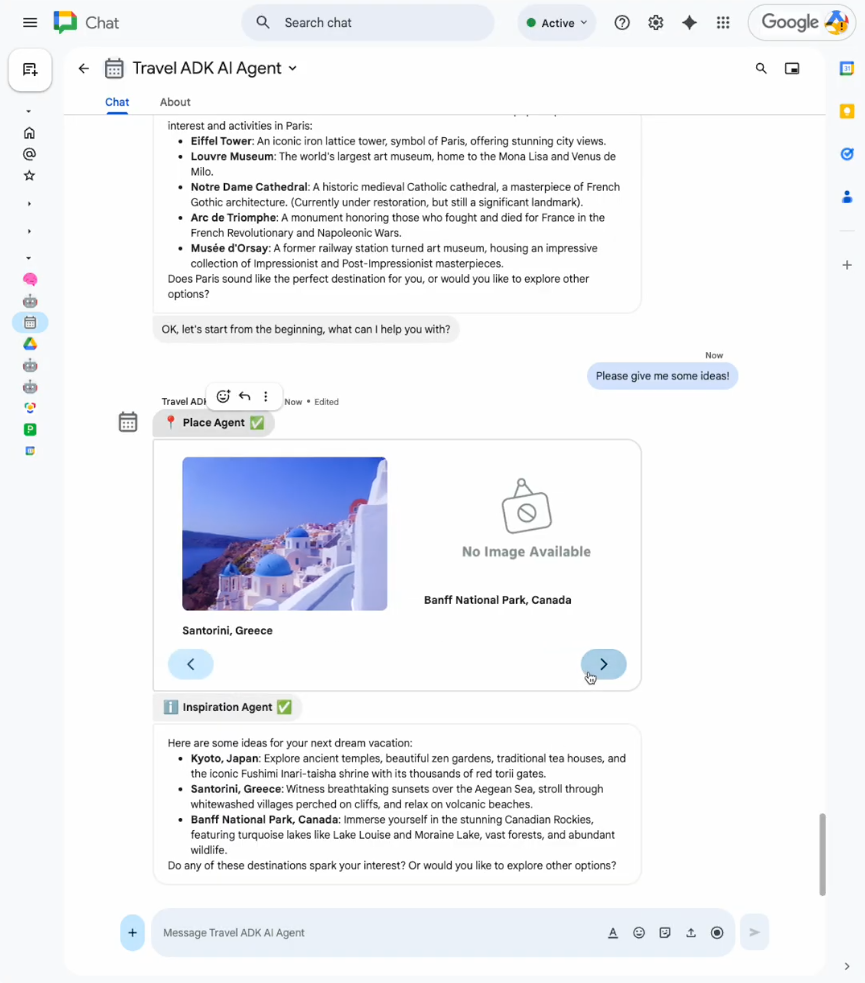Click the next arrow on the destination carousel
This screenshot has height=983, width=865.
click(x=603, y=664)
